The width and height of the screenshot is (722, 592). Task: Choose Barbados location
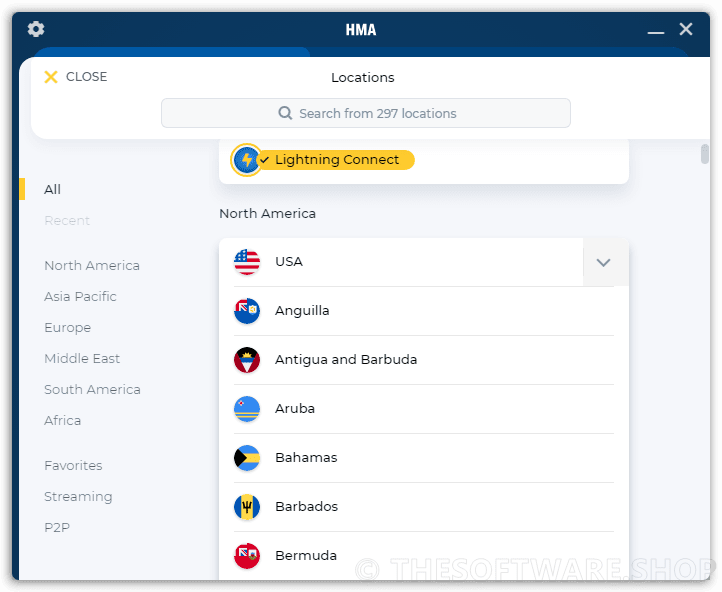pos(424,507)
